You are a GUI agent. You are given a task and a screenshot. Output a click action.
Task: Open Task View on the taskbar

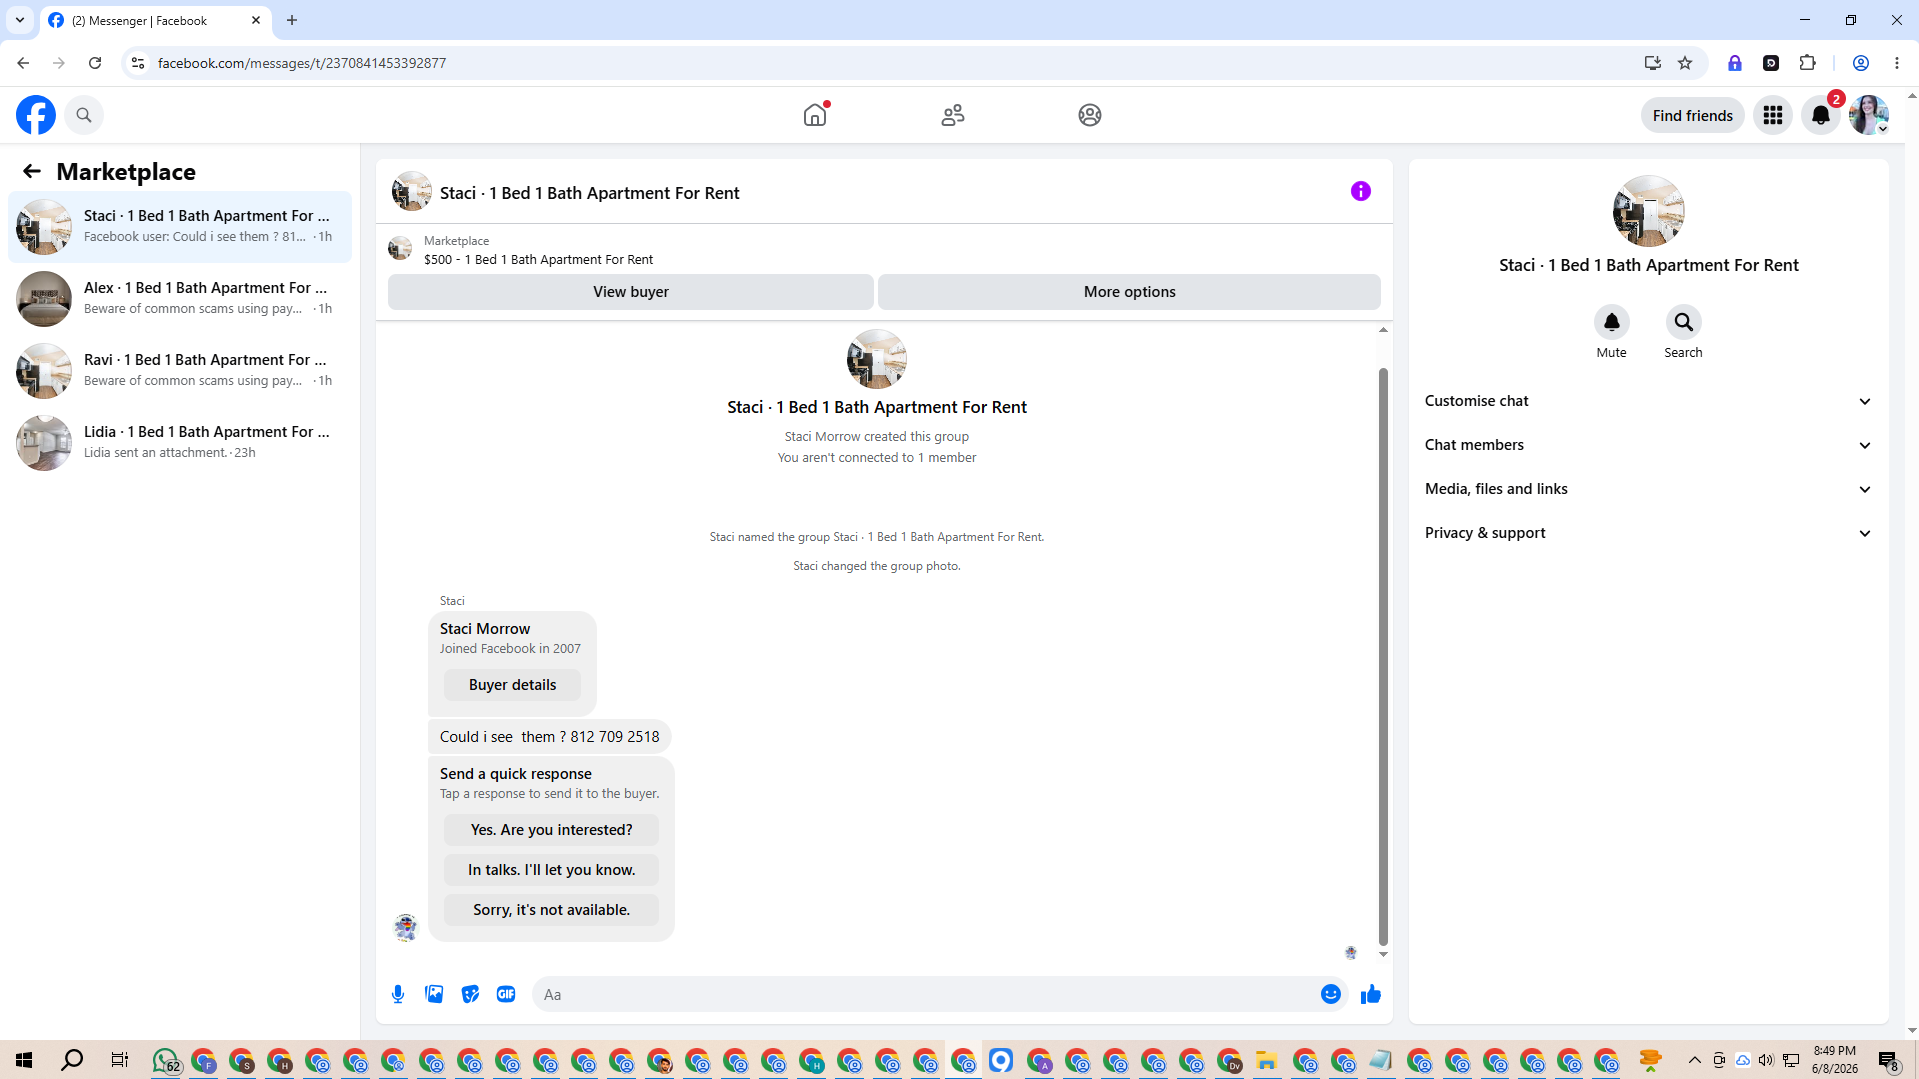click(120, 1060)
